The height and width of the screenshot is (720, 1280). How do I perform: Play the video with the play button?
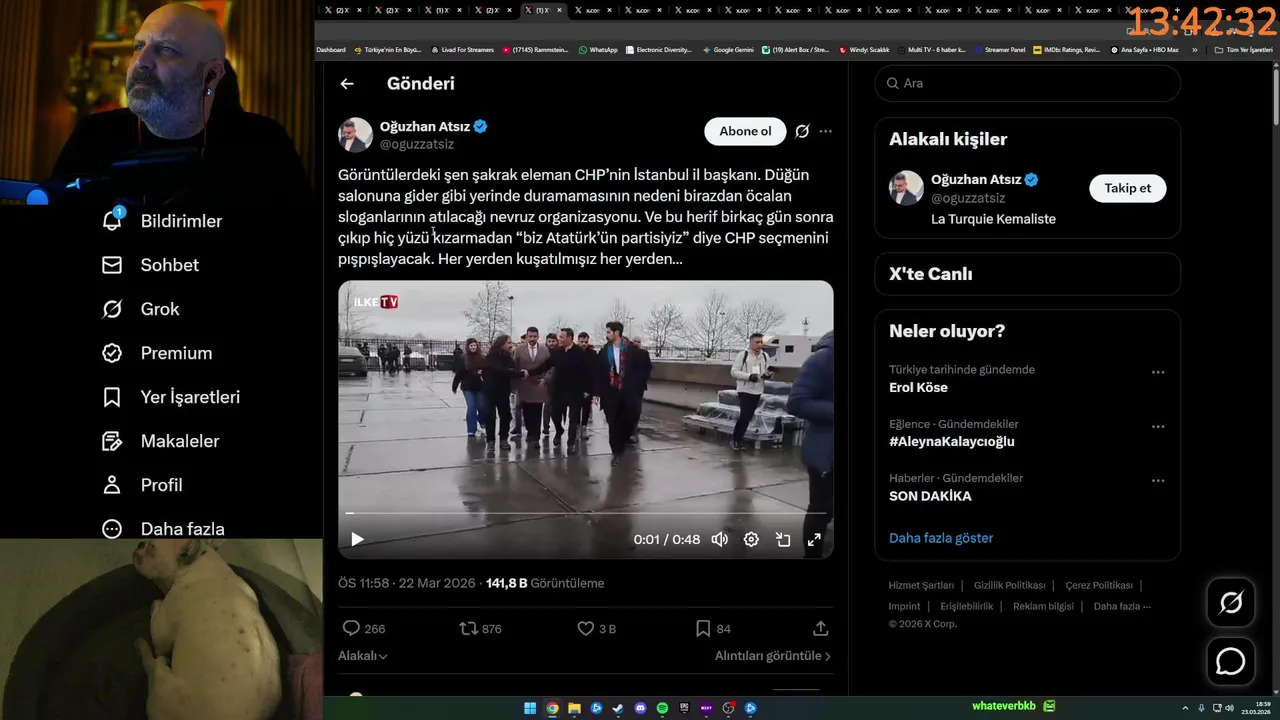[357, 539]
